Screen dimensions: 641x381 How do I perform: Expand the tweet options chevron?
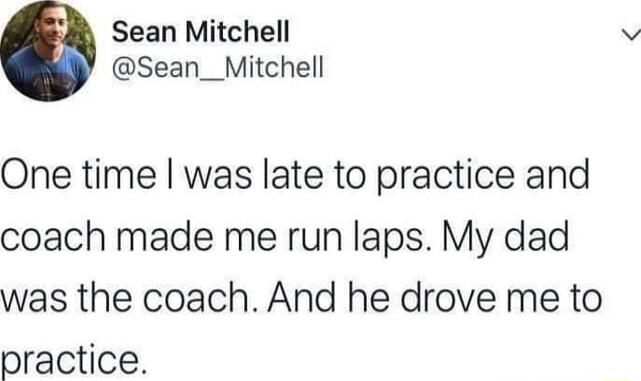pos(631,35)
